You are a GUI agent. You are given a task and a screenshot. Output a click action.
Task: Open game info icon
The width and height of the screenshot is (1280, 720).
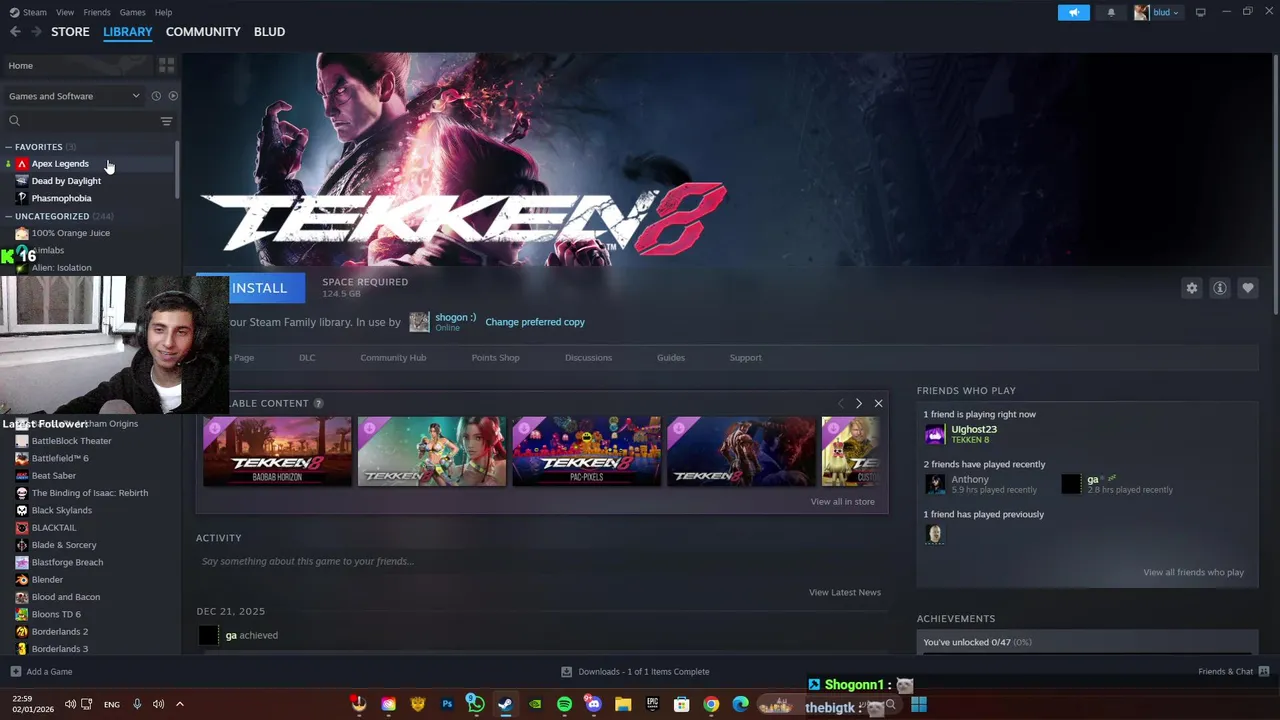1220,288
